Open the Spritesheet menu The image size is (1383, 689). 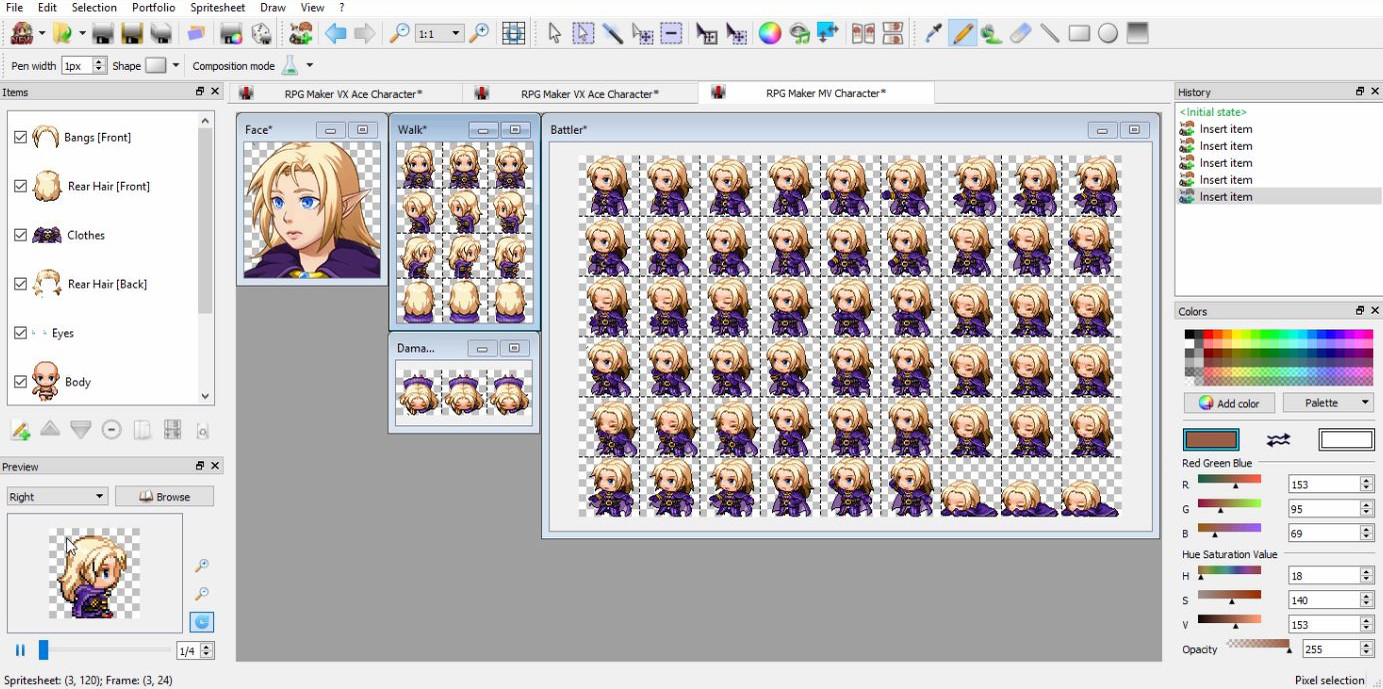point(217,7)
